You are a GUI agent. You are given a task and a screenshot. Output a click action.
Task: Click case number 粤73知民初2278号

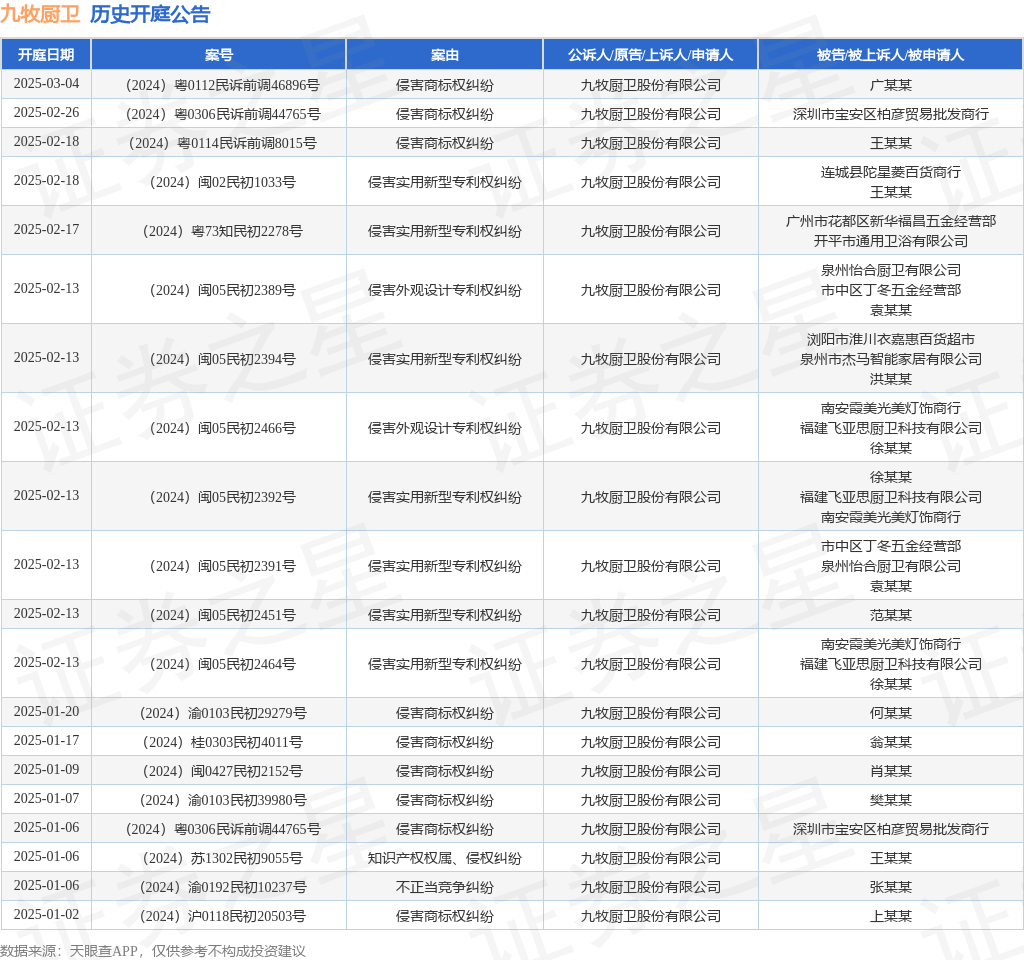[223, 231]
